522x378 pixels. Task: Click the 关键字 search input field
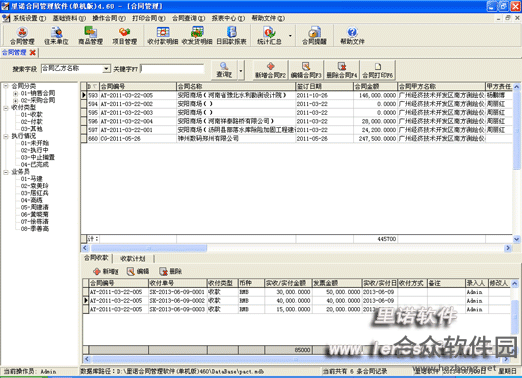coord(172,69)
